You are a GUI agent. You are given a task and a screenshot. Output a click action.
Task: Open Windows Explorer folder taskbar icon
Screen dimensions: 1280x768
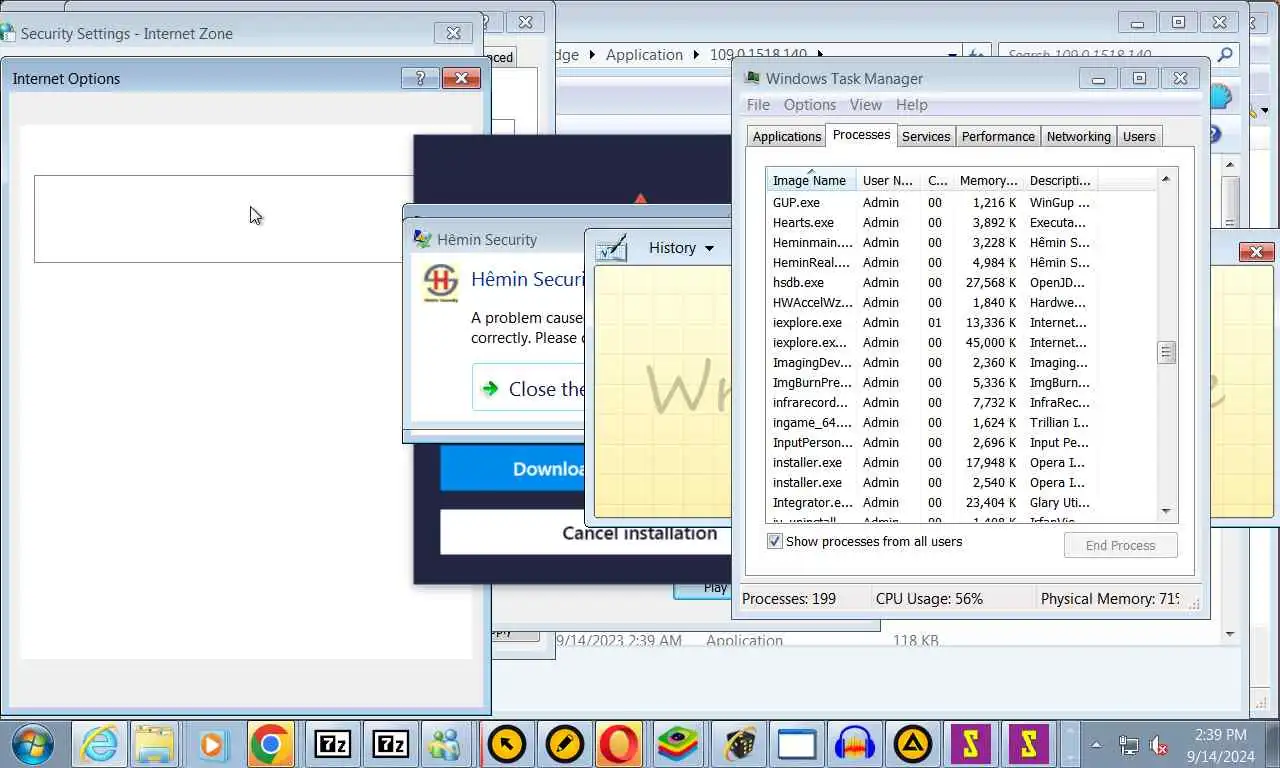[155, 744]
